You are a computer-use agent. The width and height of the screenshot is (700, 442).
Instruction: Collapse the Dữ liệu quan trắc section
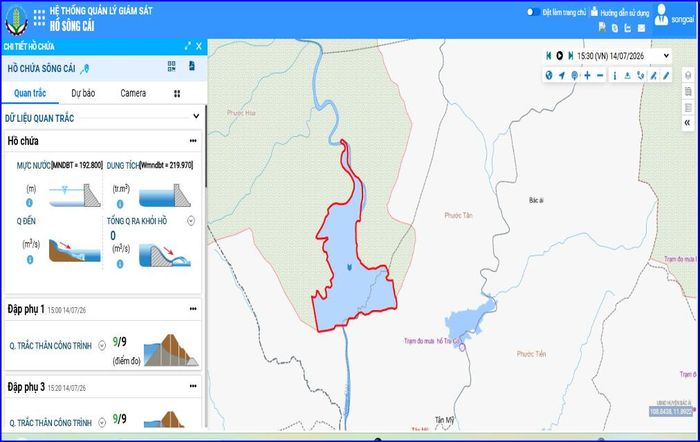196,116
